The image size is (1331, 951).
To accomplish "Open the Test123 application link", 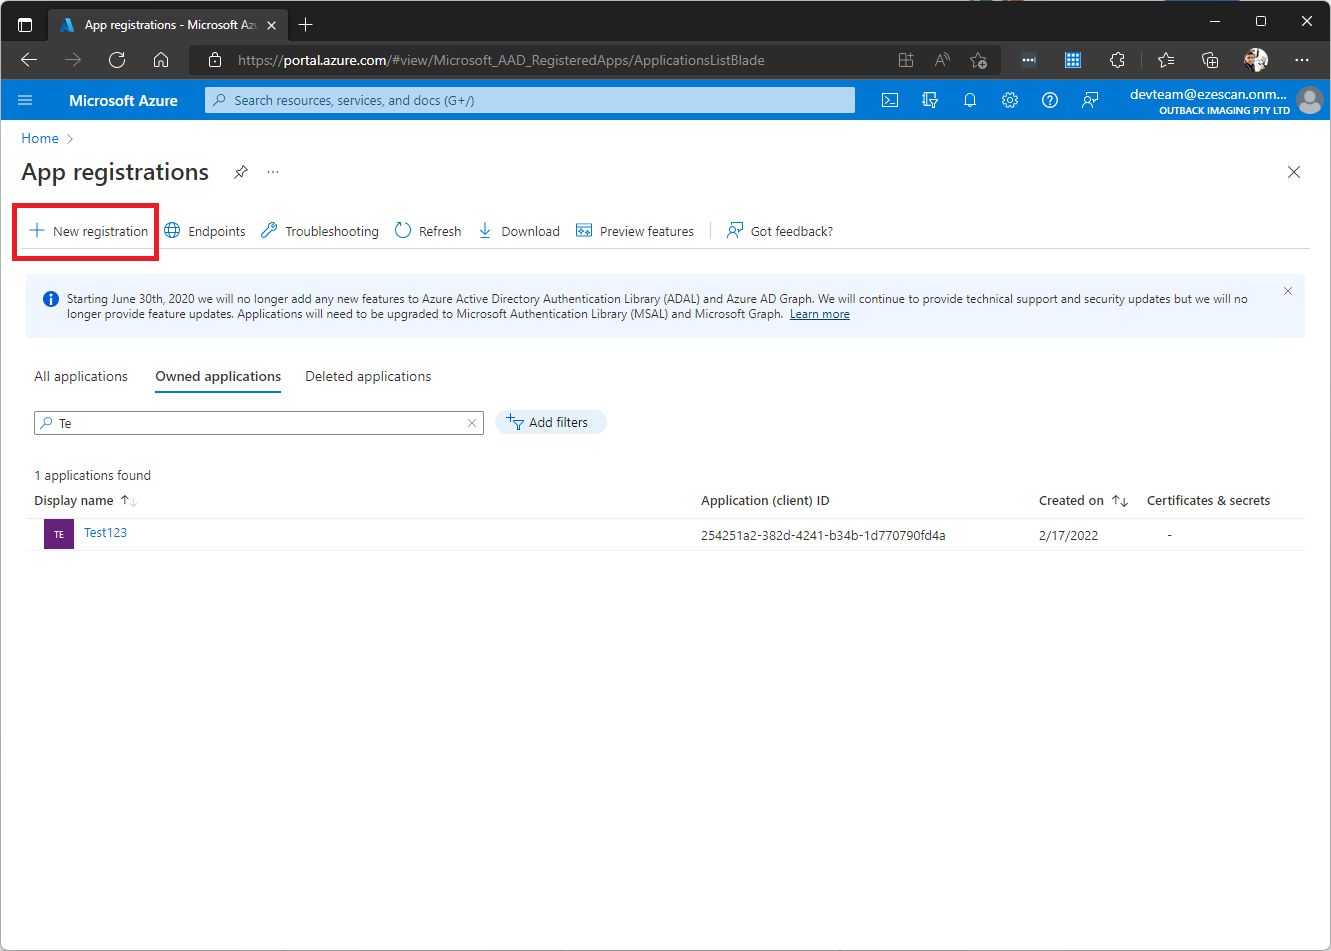I will [105, 533].
